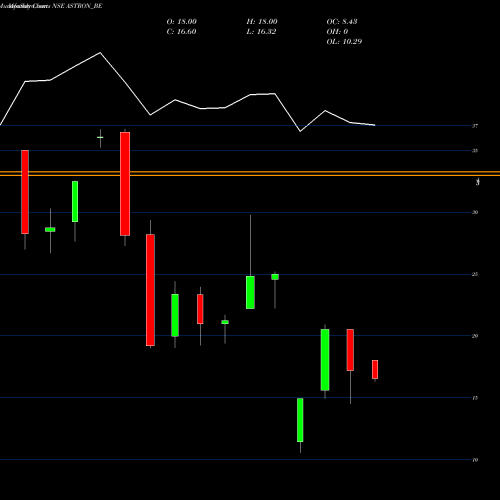Image resolution: width=500 pixels, height=500 pixels.
Task: Click the 25 price axis label
Action: 475,274
